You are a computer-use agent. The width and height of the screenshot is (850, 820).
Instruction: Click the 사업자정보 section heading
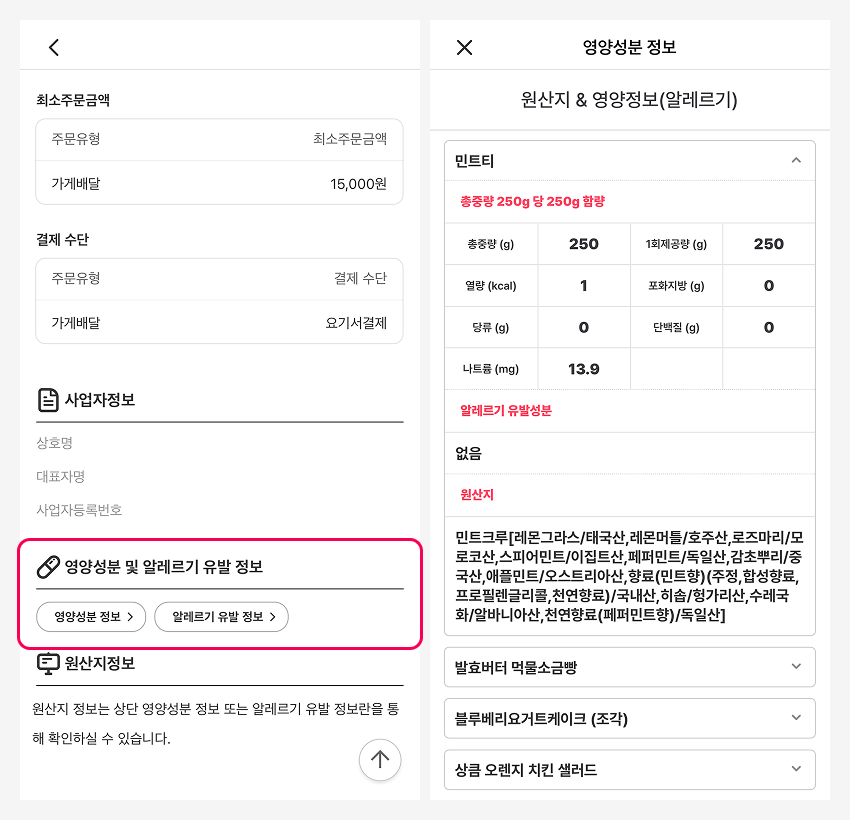(x=100, y=400)
